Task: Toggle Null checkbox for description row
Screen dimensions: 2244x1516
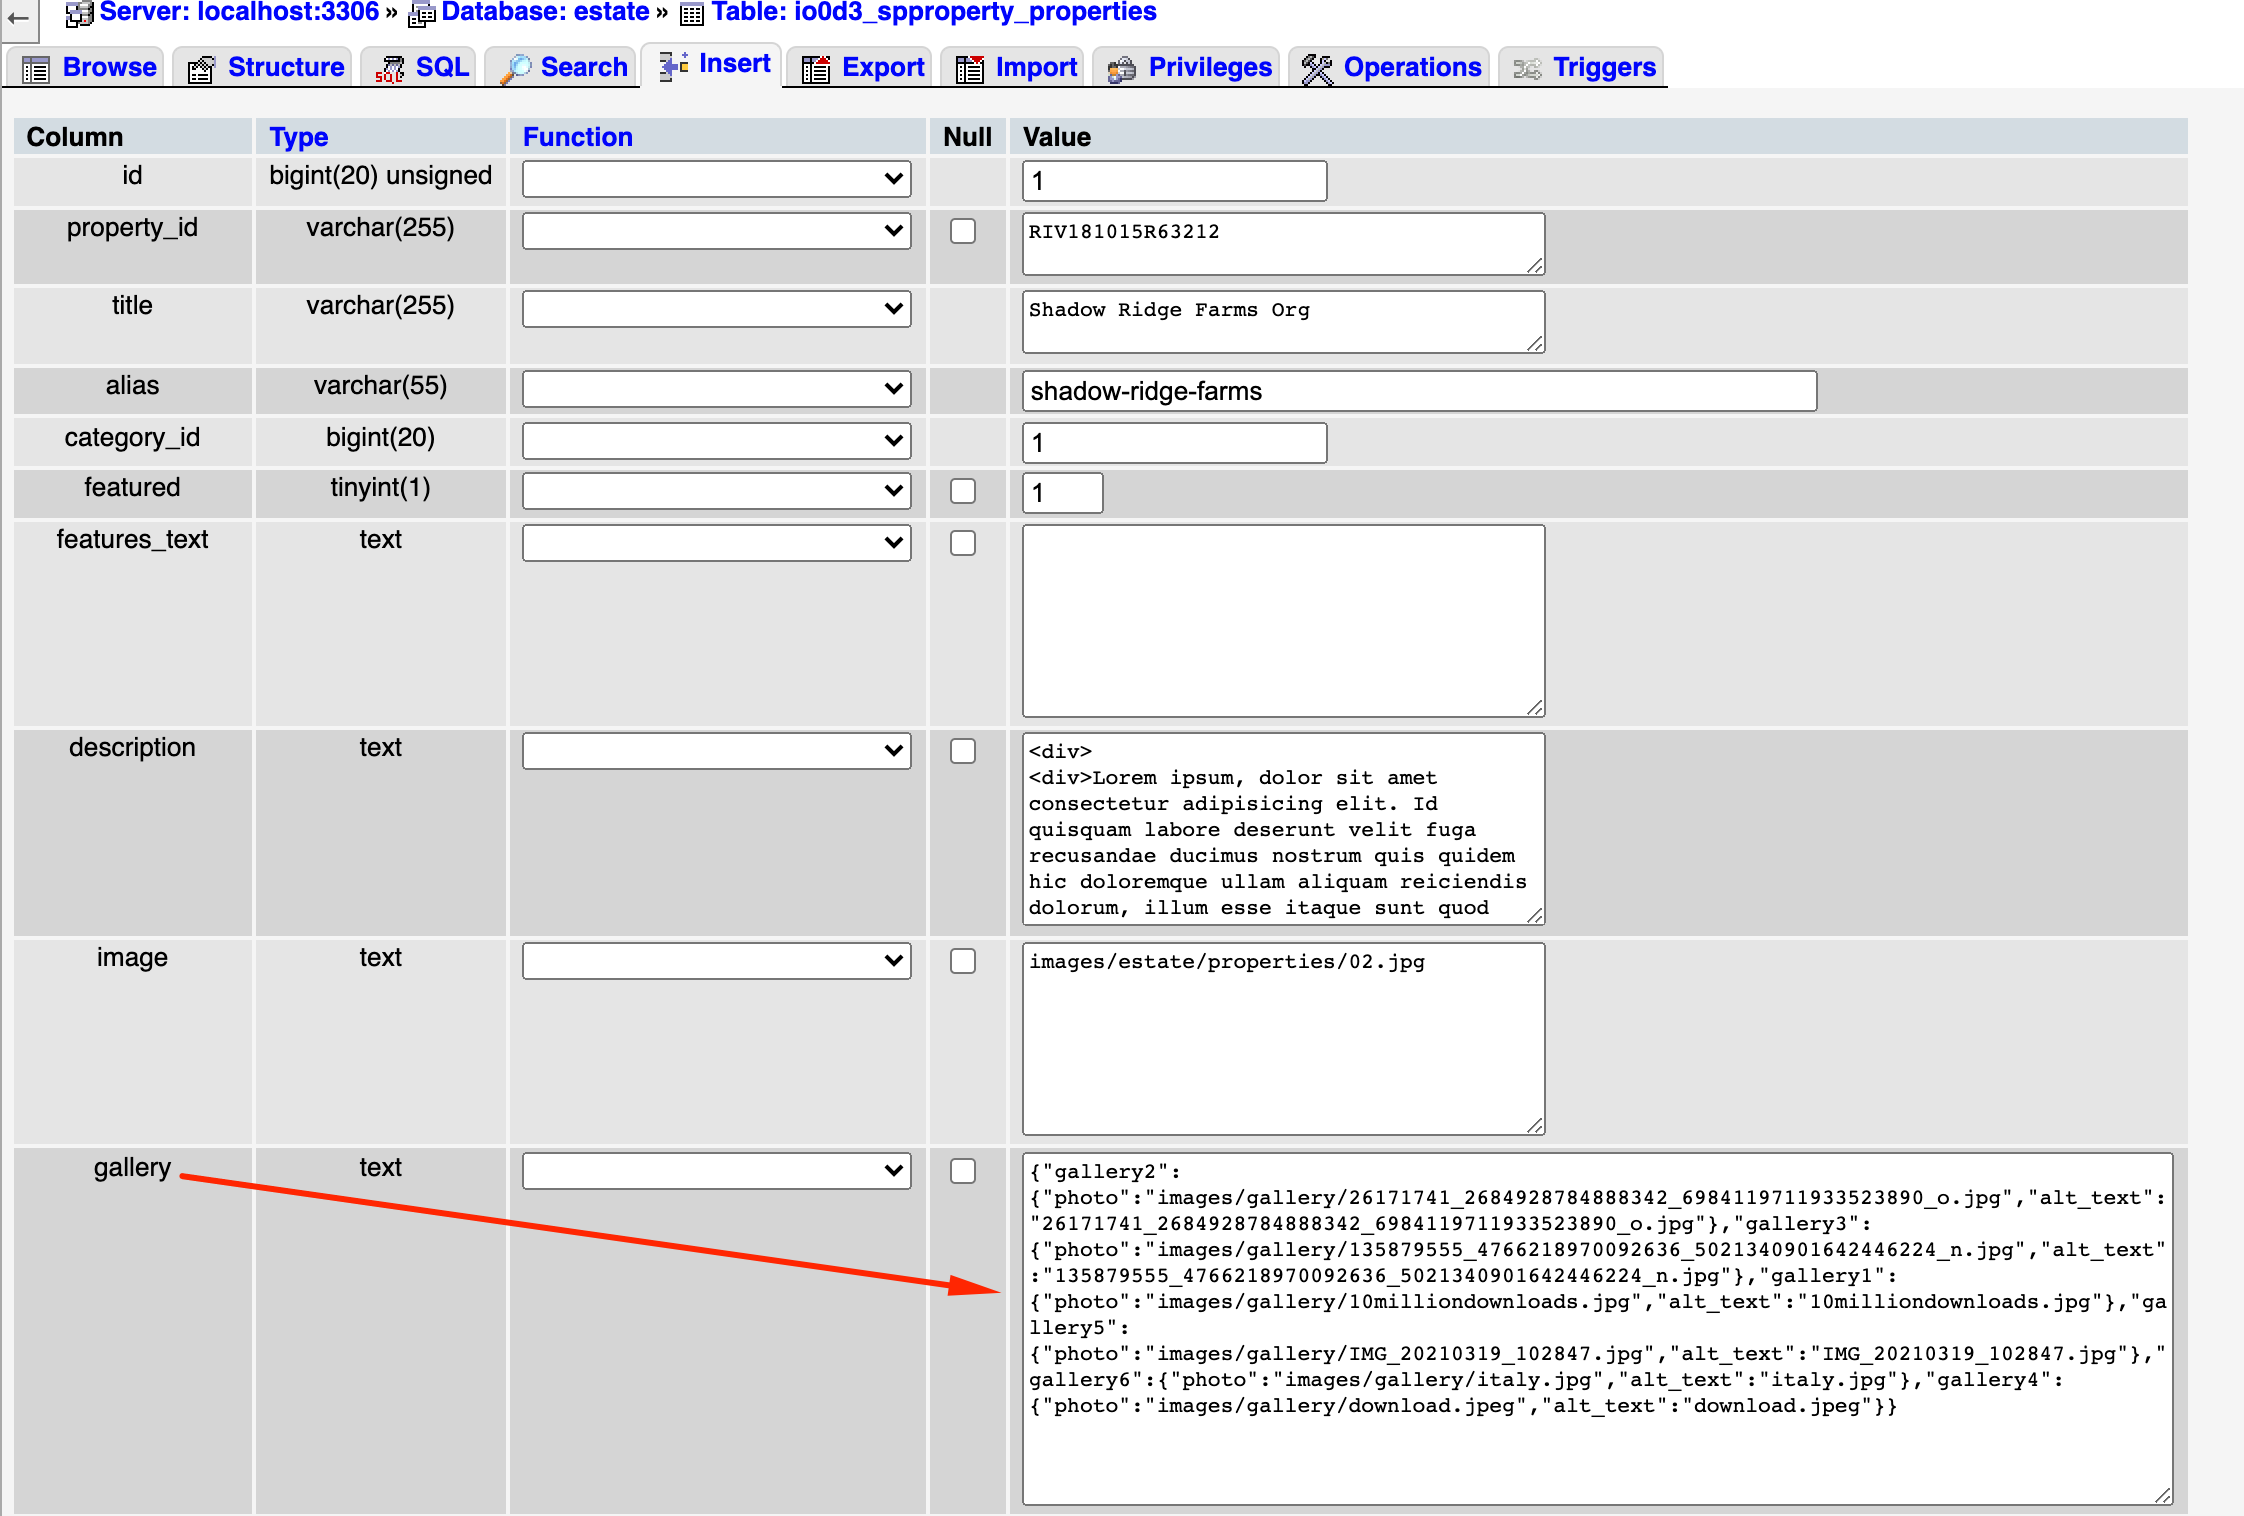Action: [963, 751]
